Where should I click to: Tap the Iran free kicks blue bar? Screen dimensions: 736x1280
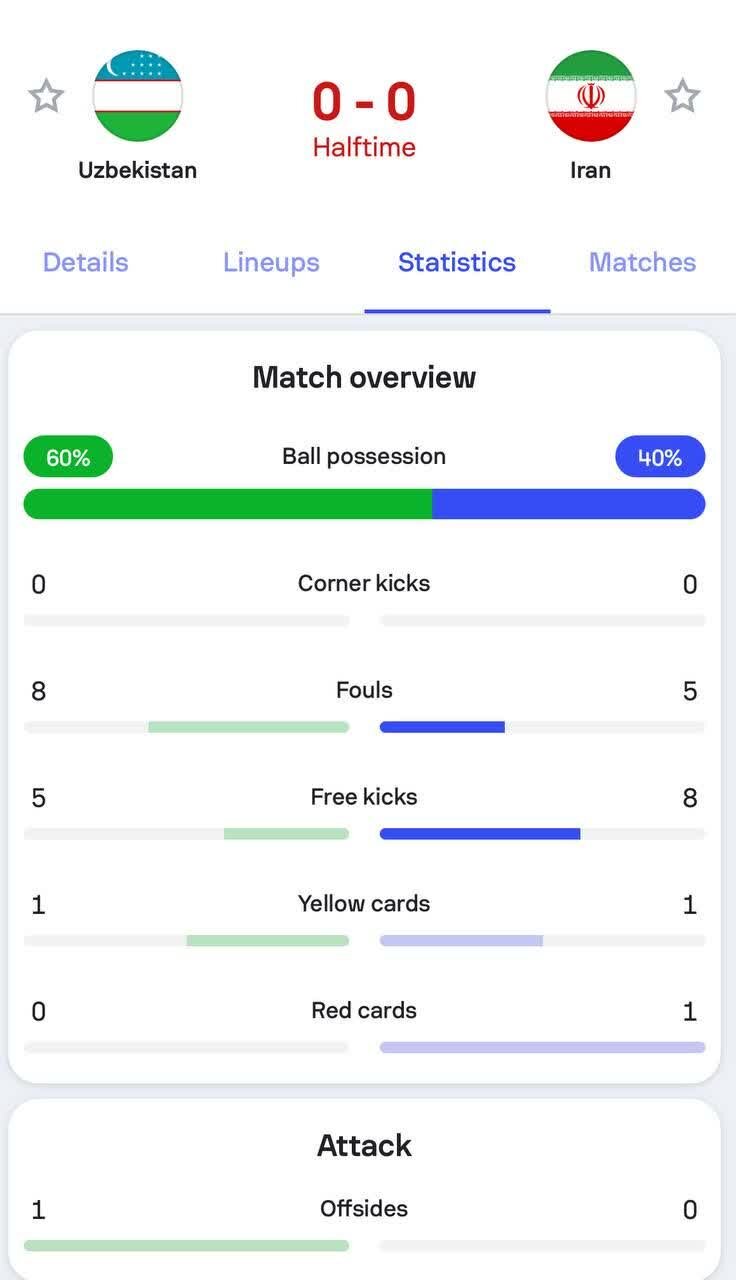480,834
